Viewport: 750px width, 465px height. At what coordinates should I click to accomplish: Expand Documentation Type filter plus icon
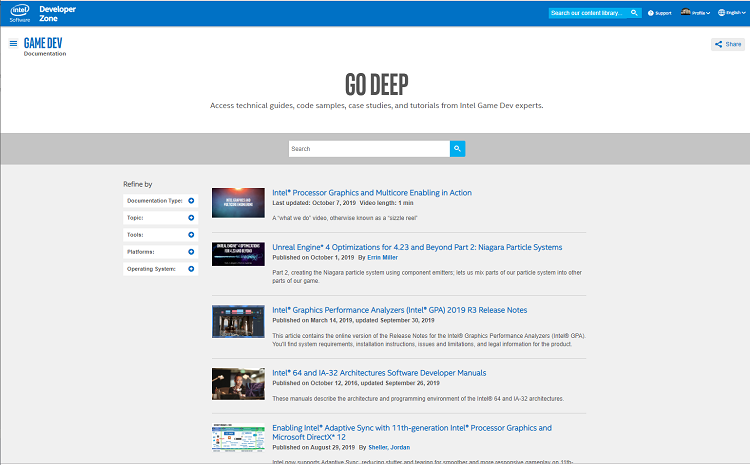click(191, 201)
